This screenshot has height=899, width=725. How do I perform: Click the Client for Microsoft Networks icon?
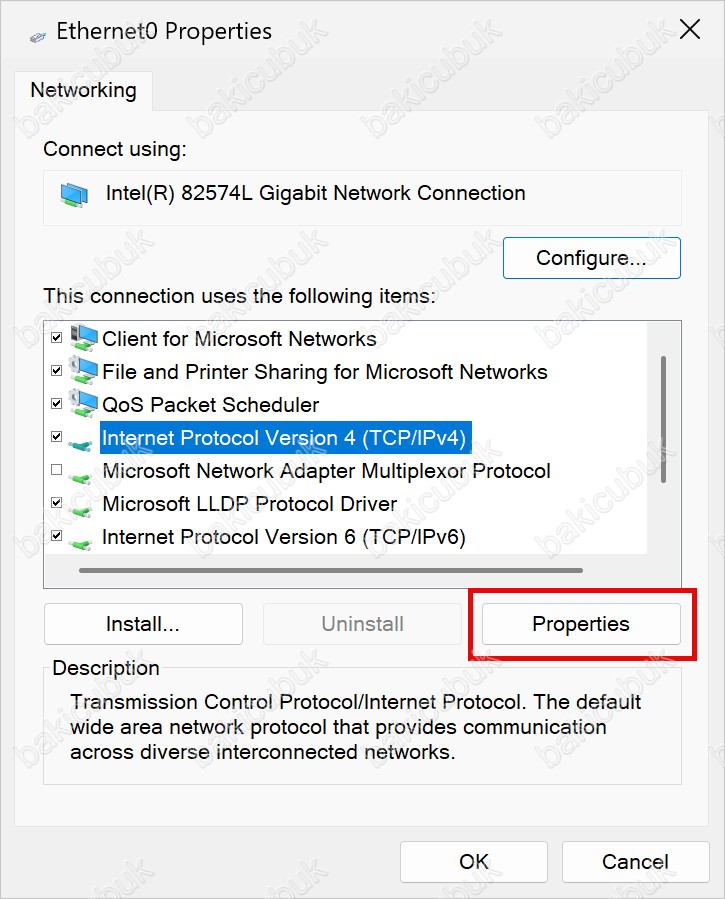click(84, 338)
